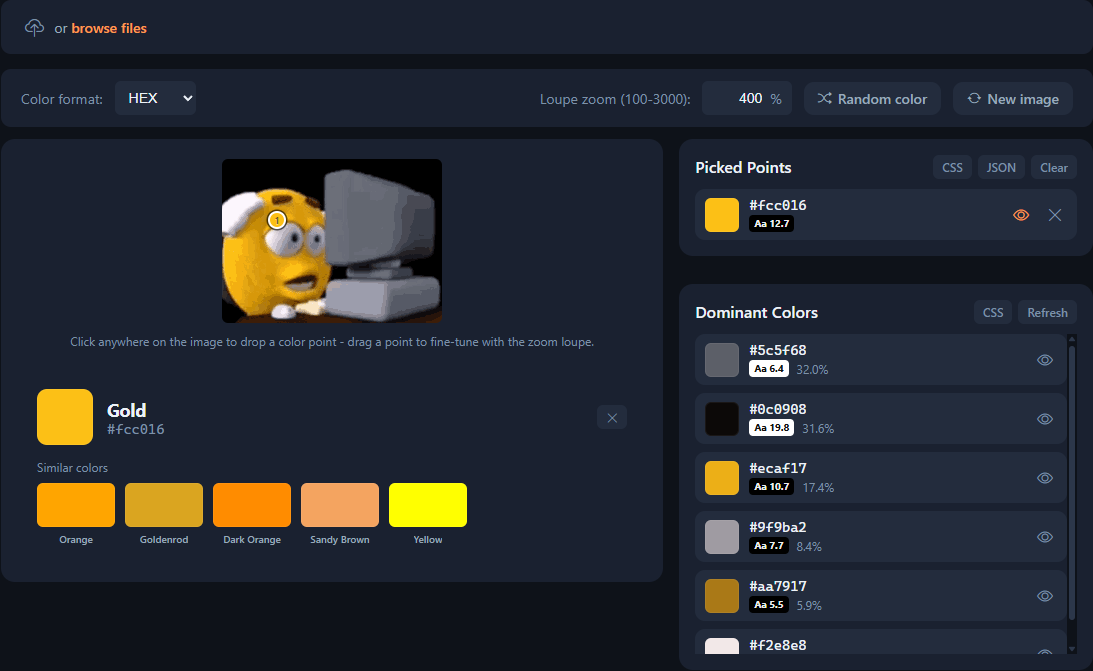Click the refresh icon in New image
Screen dimensions: 1093x671
tap(974, 98)
